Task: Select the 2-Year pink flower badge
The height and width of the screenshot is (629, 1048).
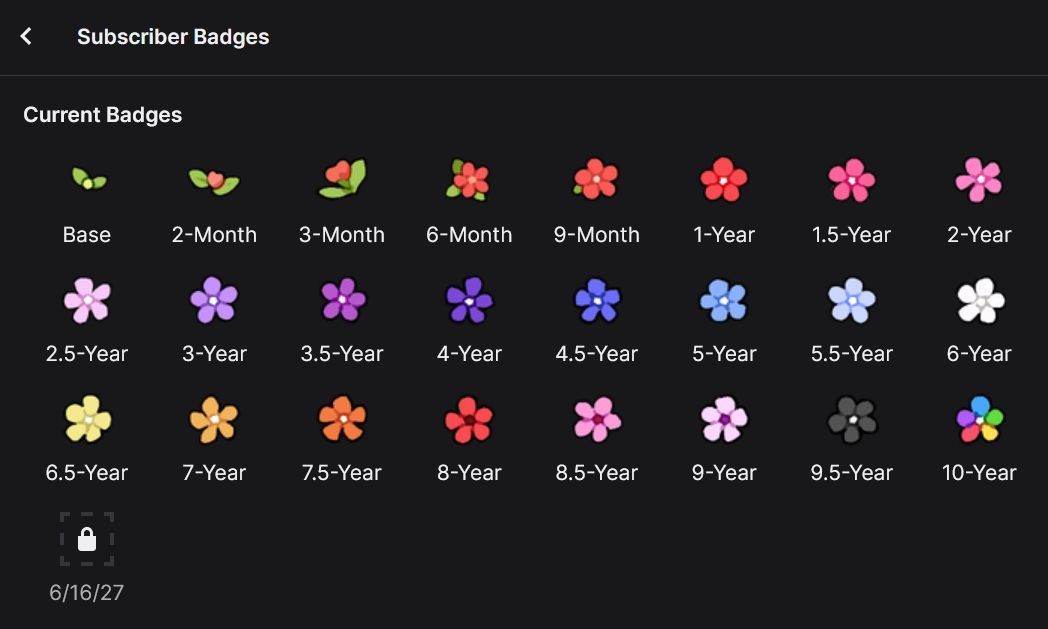Action: click(979, 180)
